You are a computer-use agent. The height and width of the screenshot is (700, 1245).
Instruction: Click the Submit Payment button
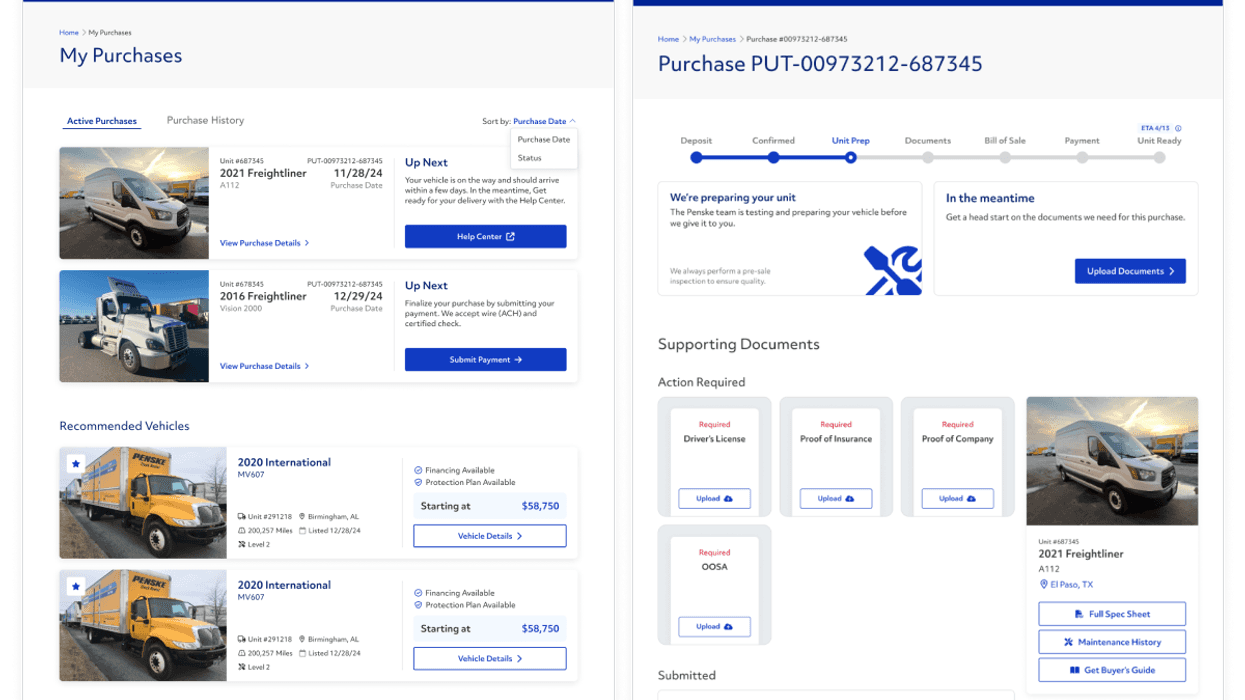click(485, 359)
